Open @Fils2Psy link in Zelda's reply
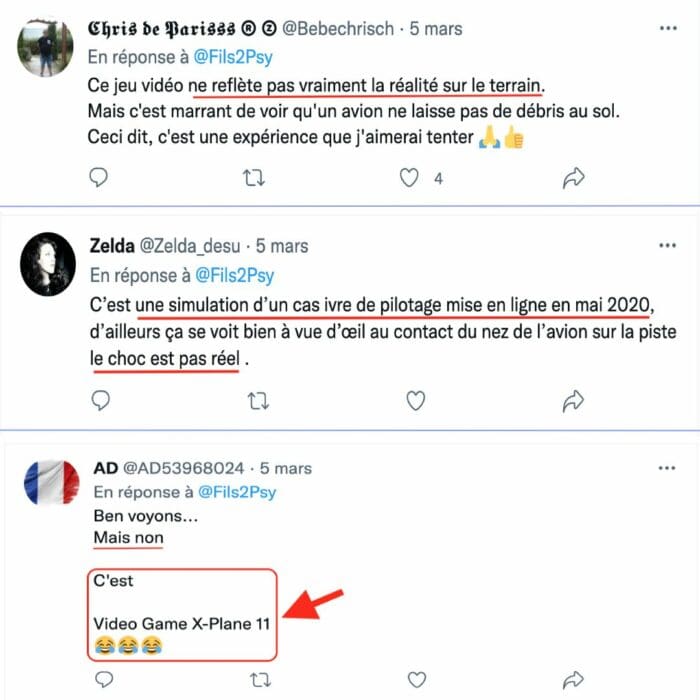 point(235,275)
